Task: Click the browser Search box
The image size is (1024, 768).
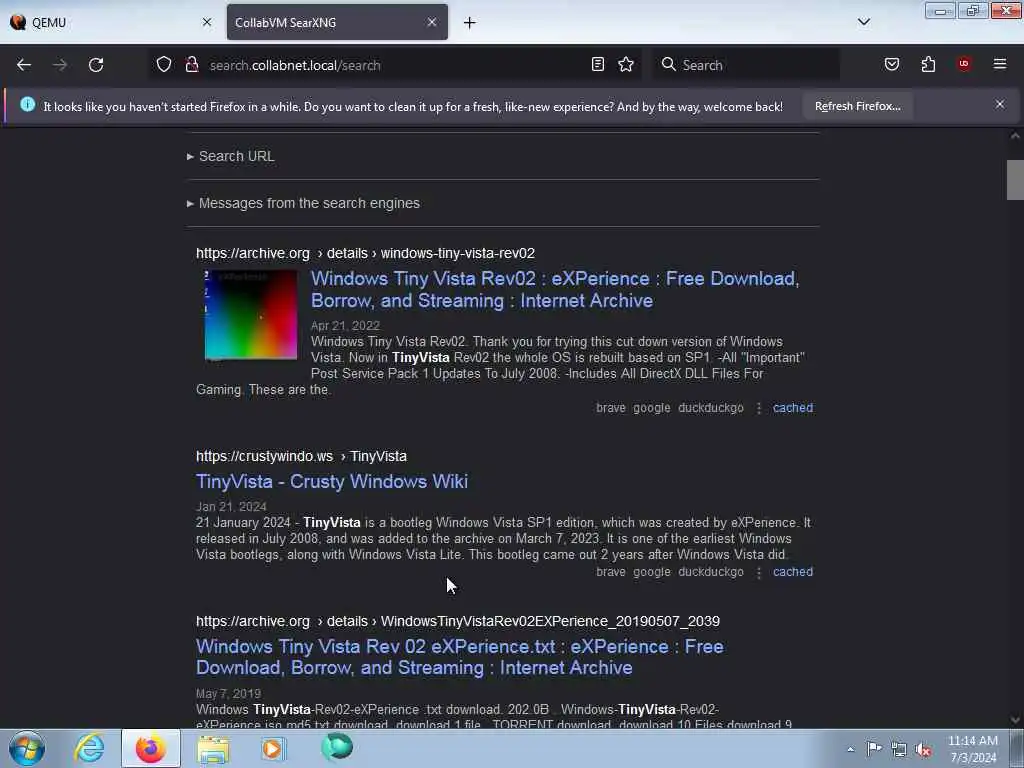Action: pos(746,65)
